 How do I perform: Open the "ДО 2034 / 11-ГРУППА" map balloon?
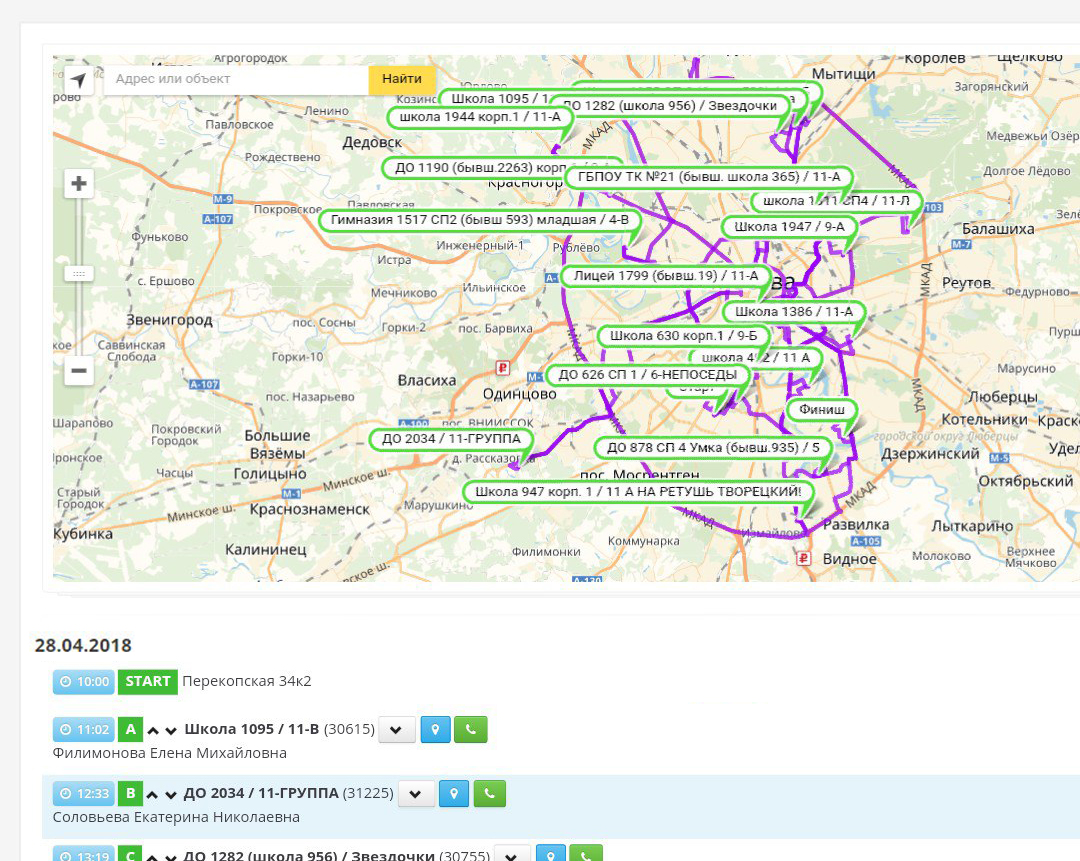tap(451, 439)
